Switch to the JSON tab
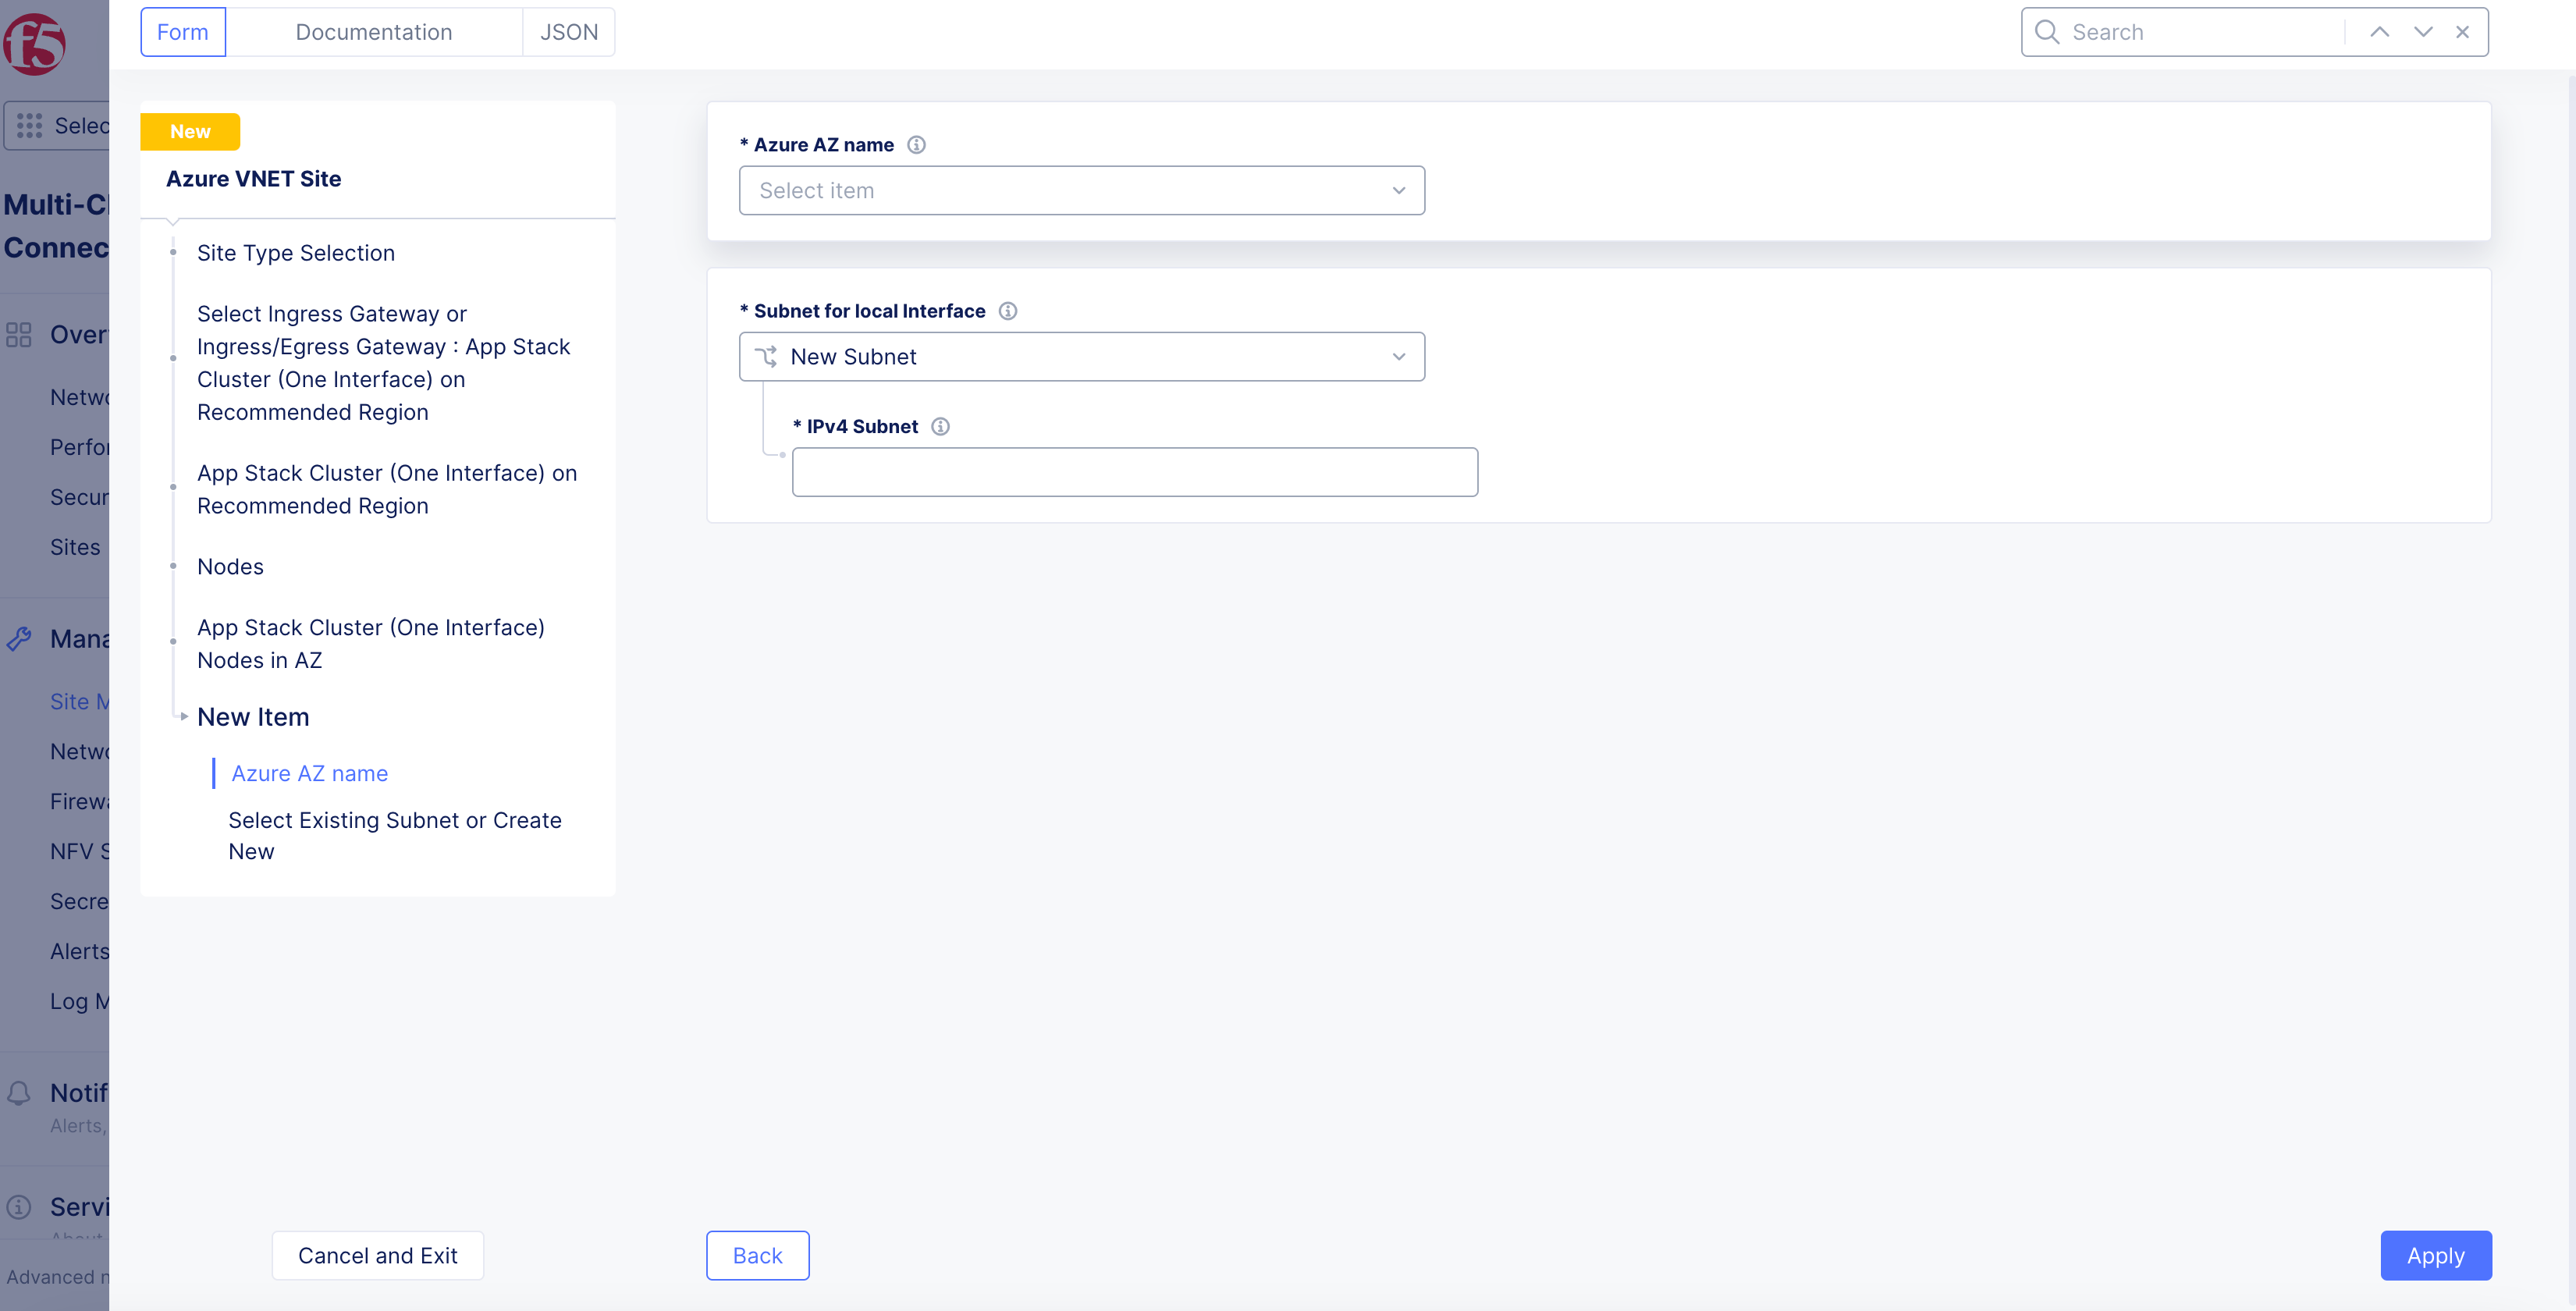The height and width of the screenshot is (1311, 2576). point(568,31)
